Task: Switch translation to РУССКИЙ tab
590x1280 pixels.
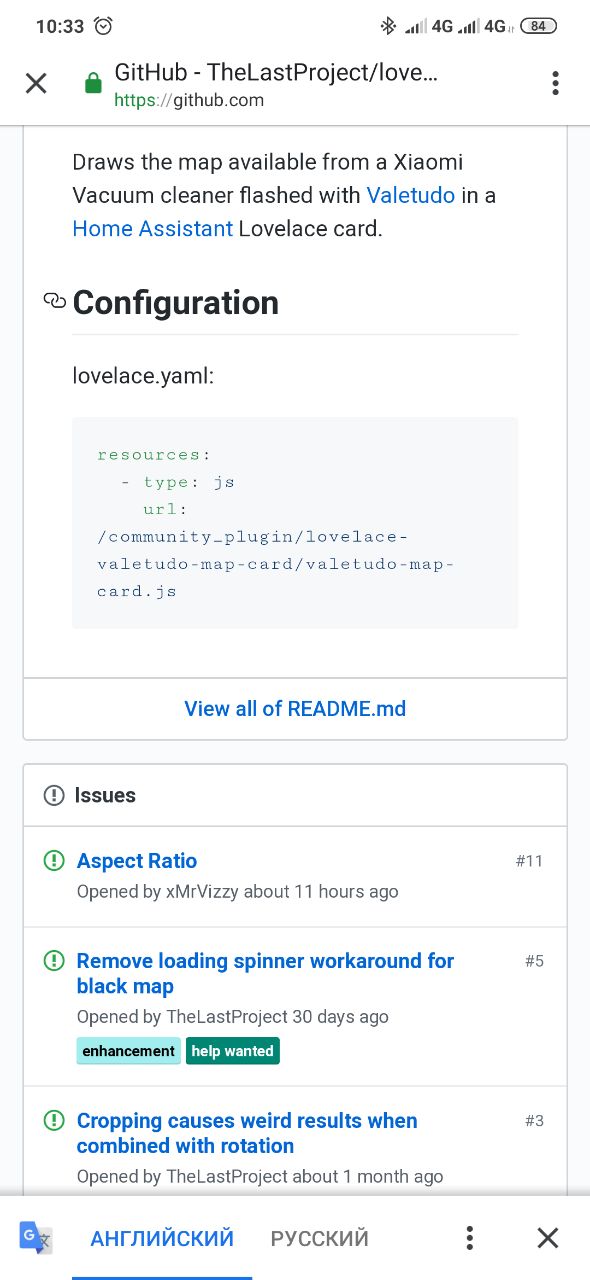Action: click(x=319, y=1238)
